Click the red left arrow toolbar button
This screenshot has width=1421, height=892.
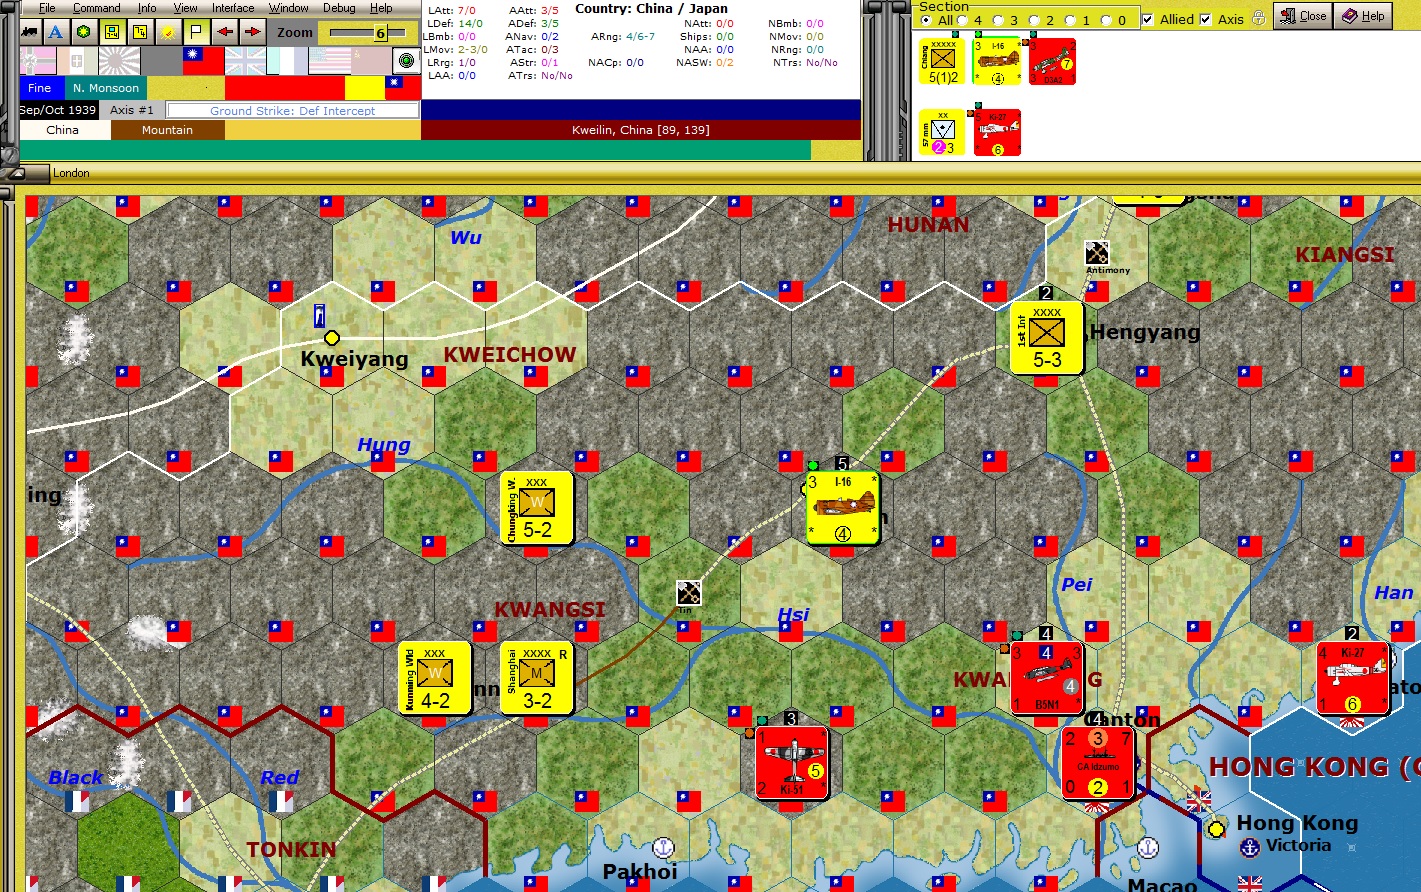pyautogui.click(x=225, y=32)
